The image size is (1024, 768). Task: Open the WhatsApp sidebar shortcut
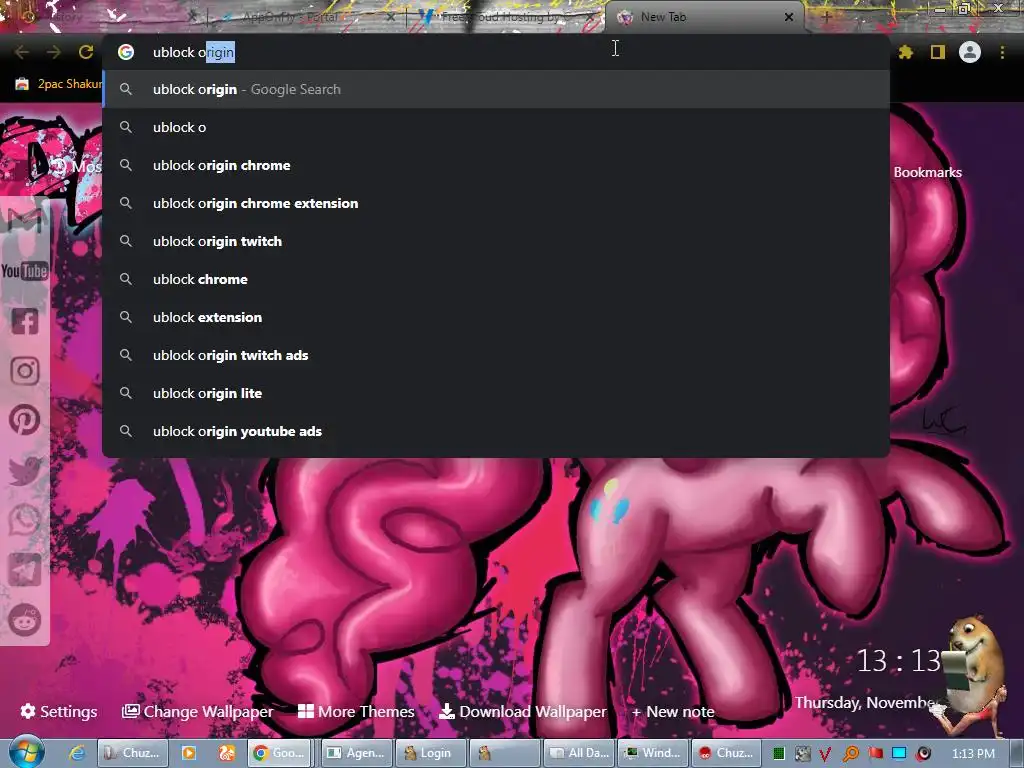pos(25,520)
